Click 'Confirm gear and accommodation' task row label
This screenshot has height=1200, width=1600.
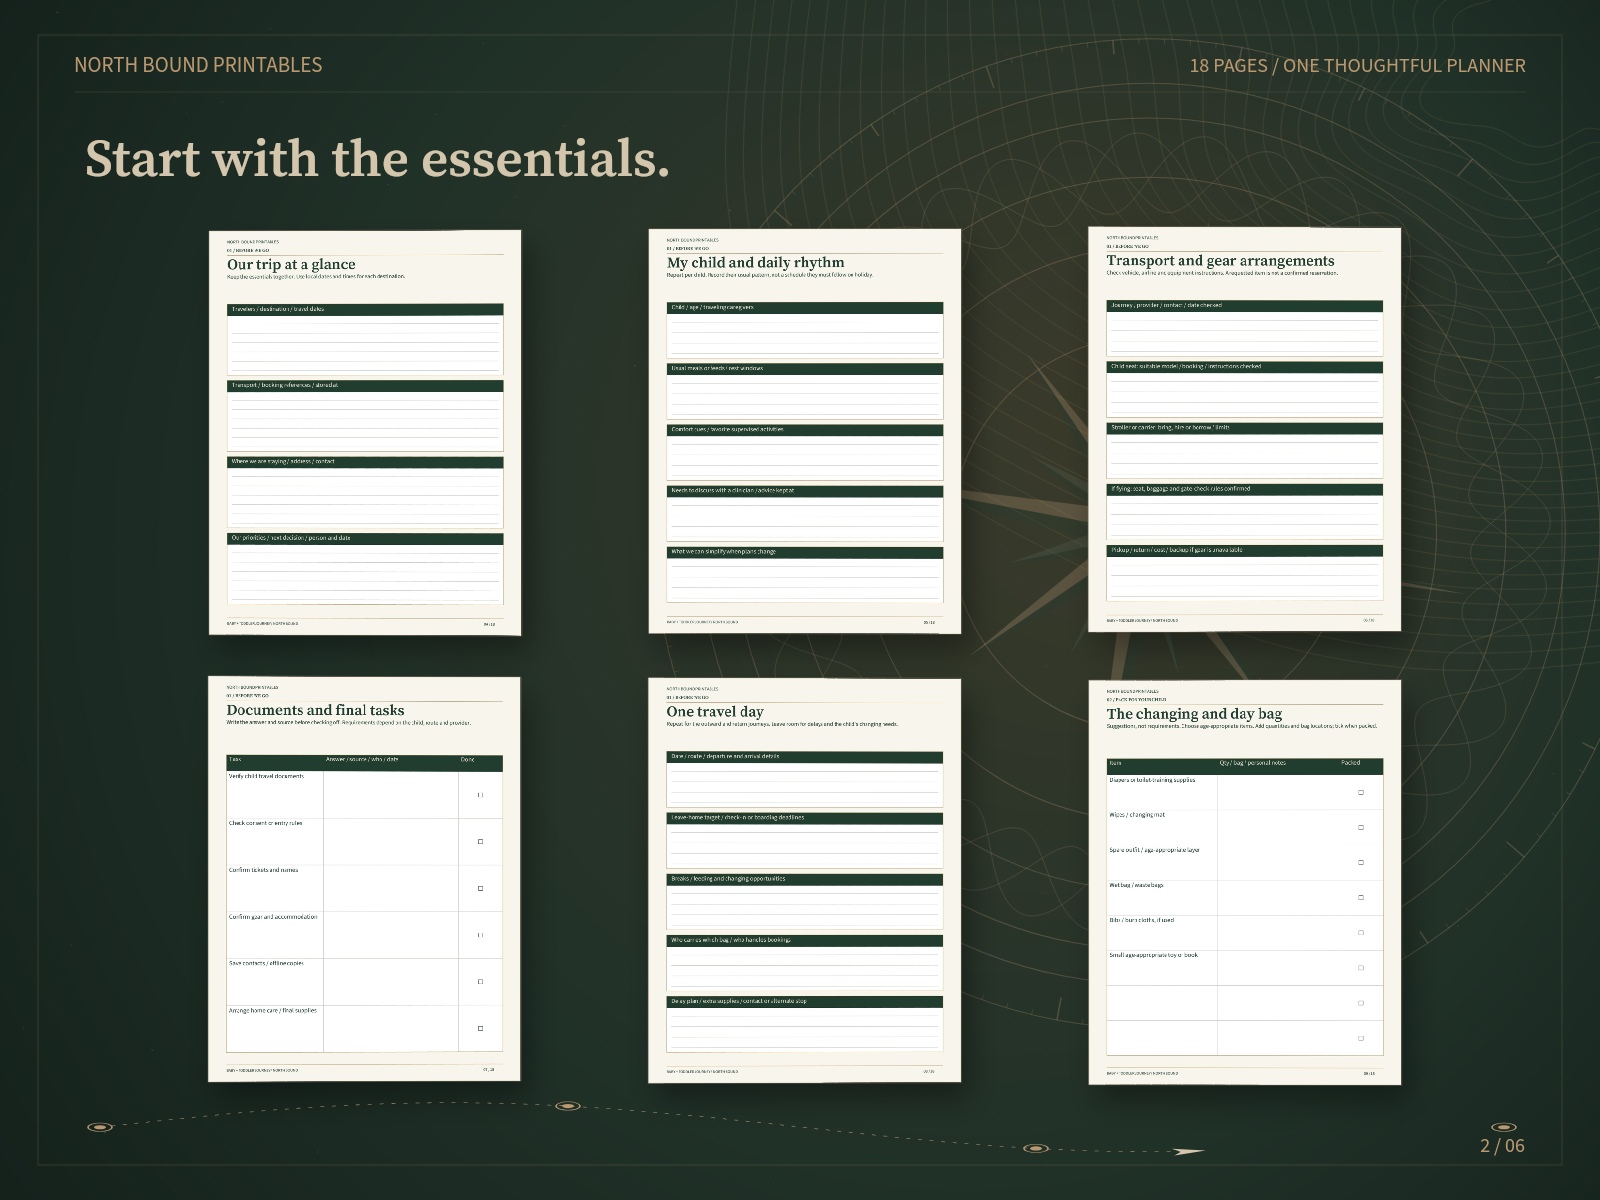pyautogui.click(x=273, y=917)
